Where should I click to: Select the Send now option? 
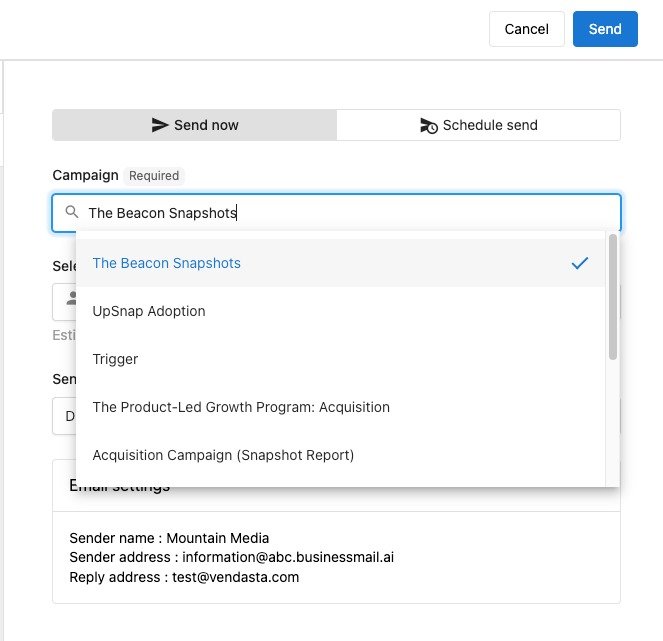[195, 125]
